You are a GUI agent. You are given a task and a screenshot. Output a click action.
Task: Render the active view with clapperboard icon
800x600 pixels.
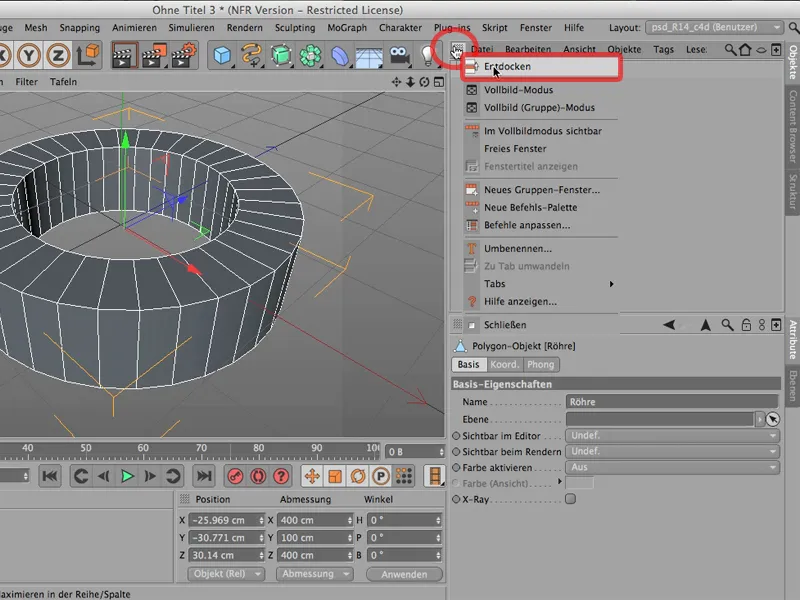(124, 55)
